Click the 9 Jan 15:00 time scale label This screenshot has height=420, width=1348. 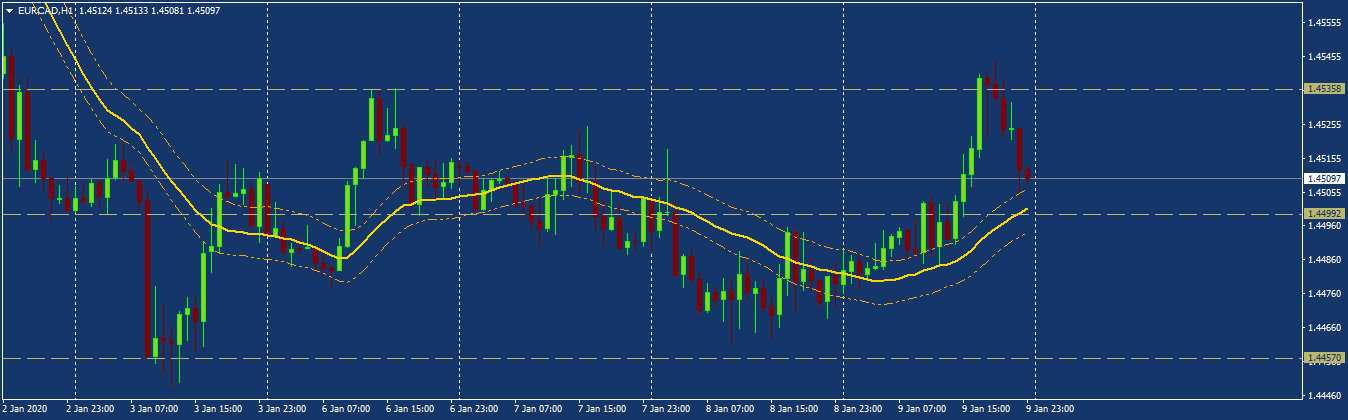pyautogui.click(x=985, y=409)
